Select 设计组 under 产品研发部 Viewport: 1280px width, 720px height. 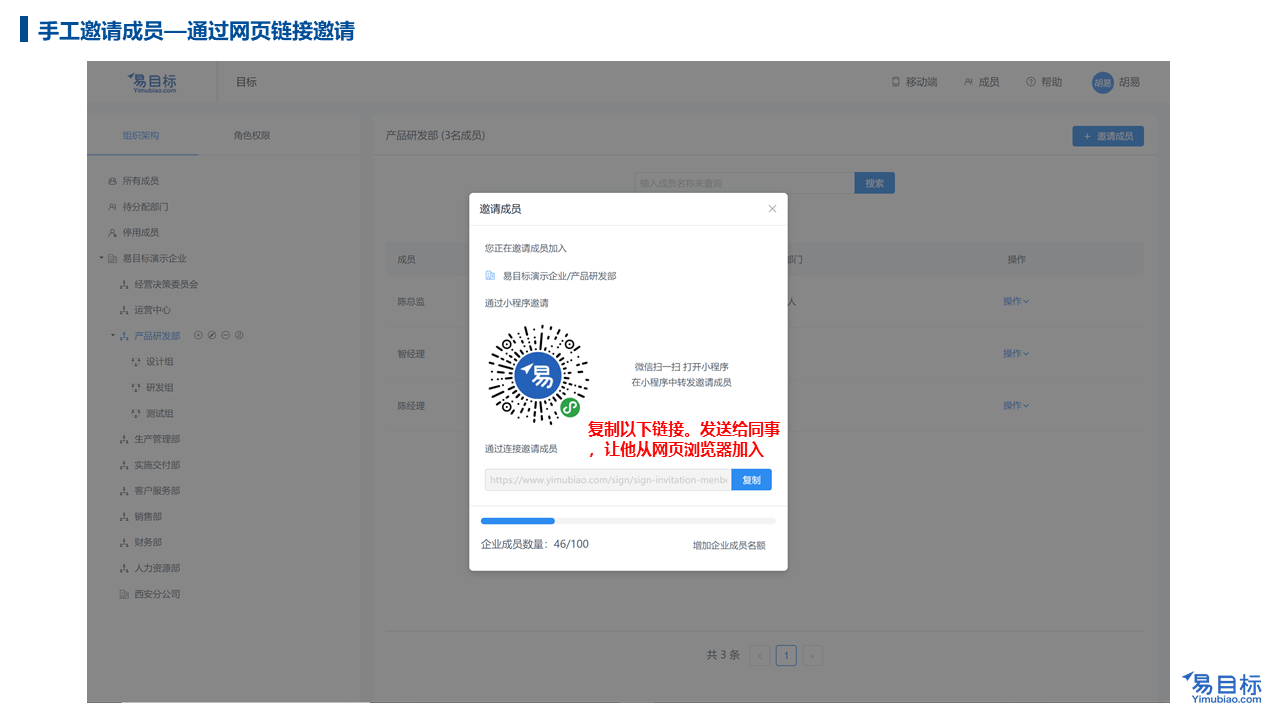160,362
